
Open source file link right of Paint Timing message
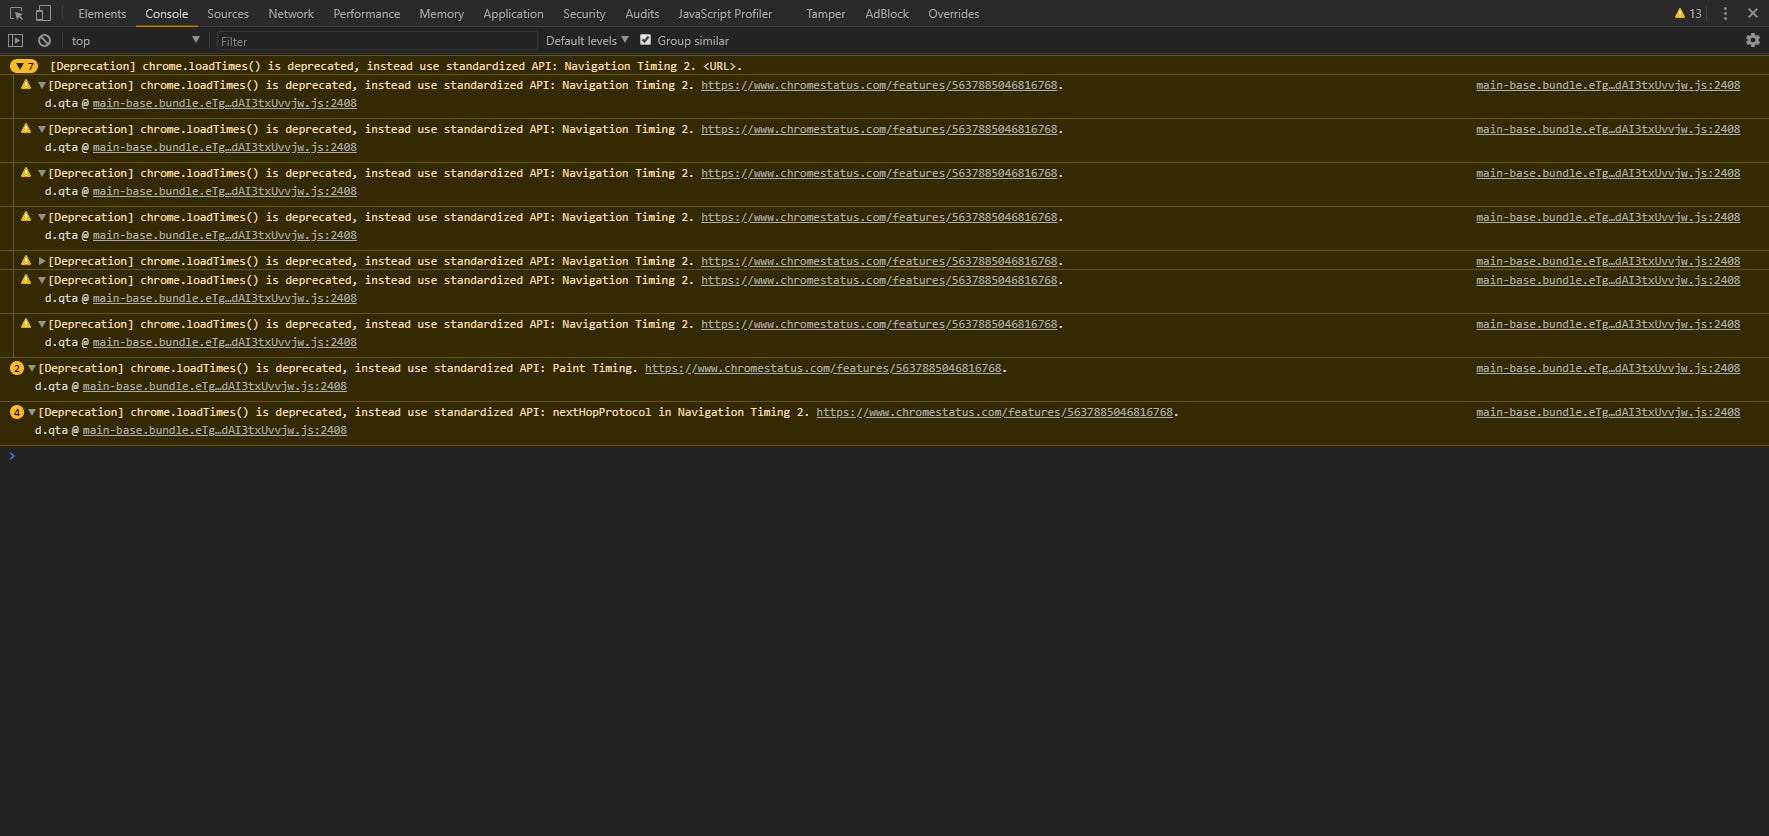coord(1608,368)
